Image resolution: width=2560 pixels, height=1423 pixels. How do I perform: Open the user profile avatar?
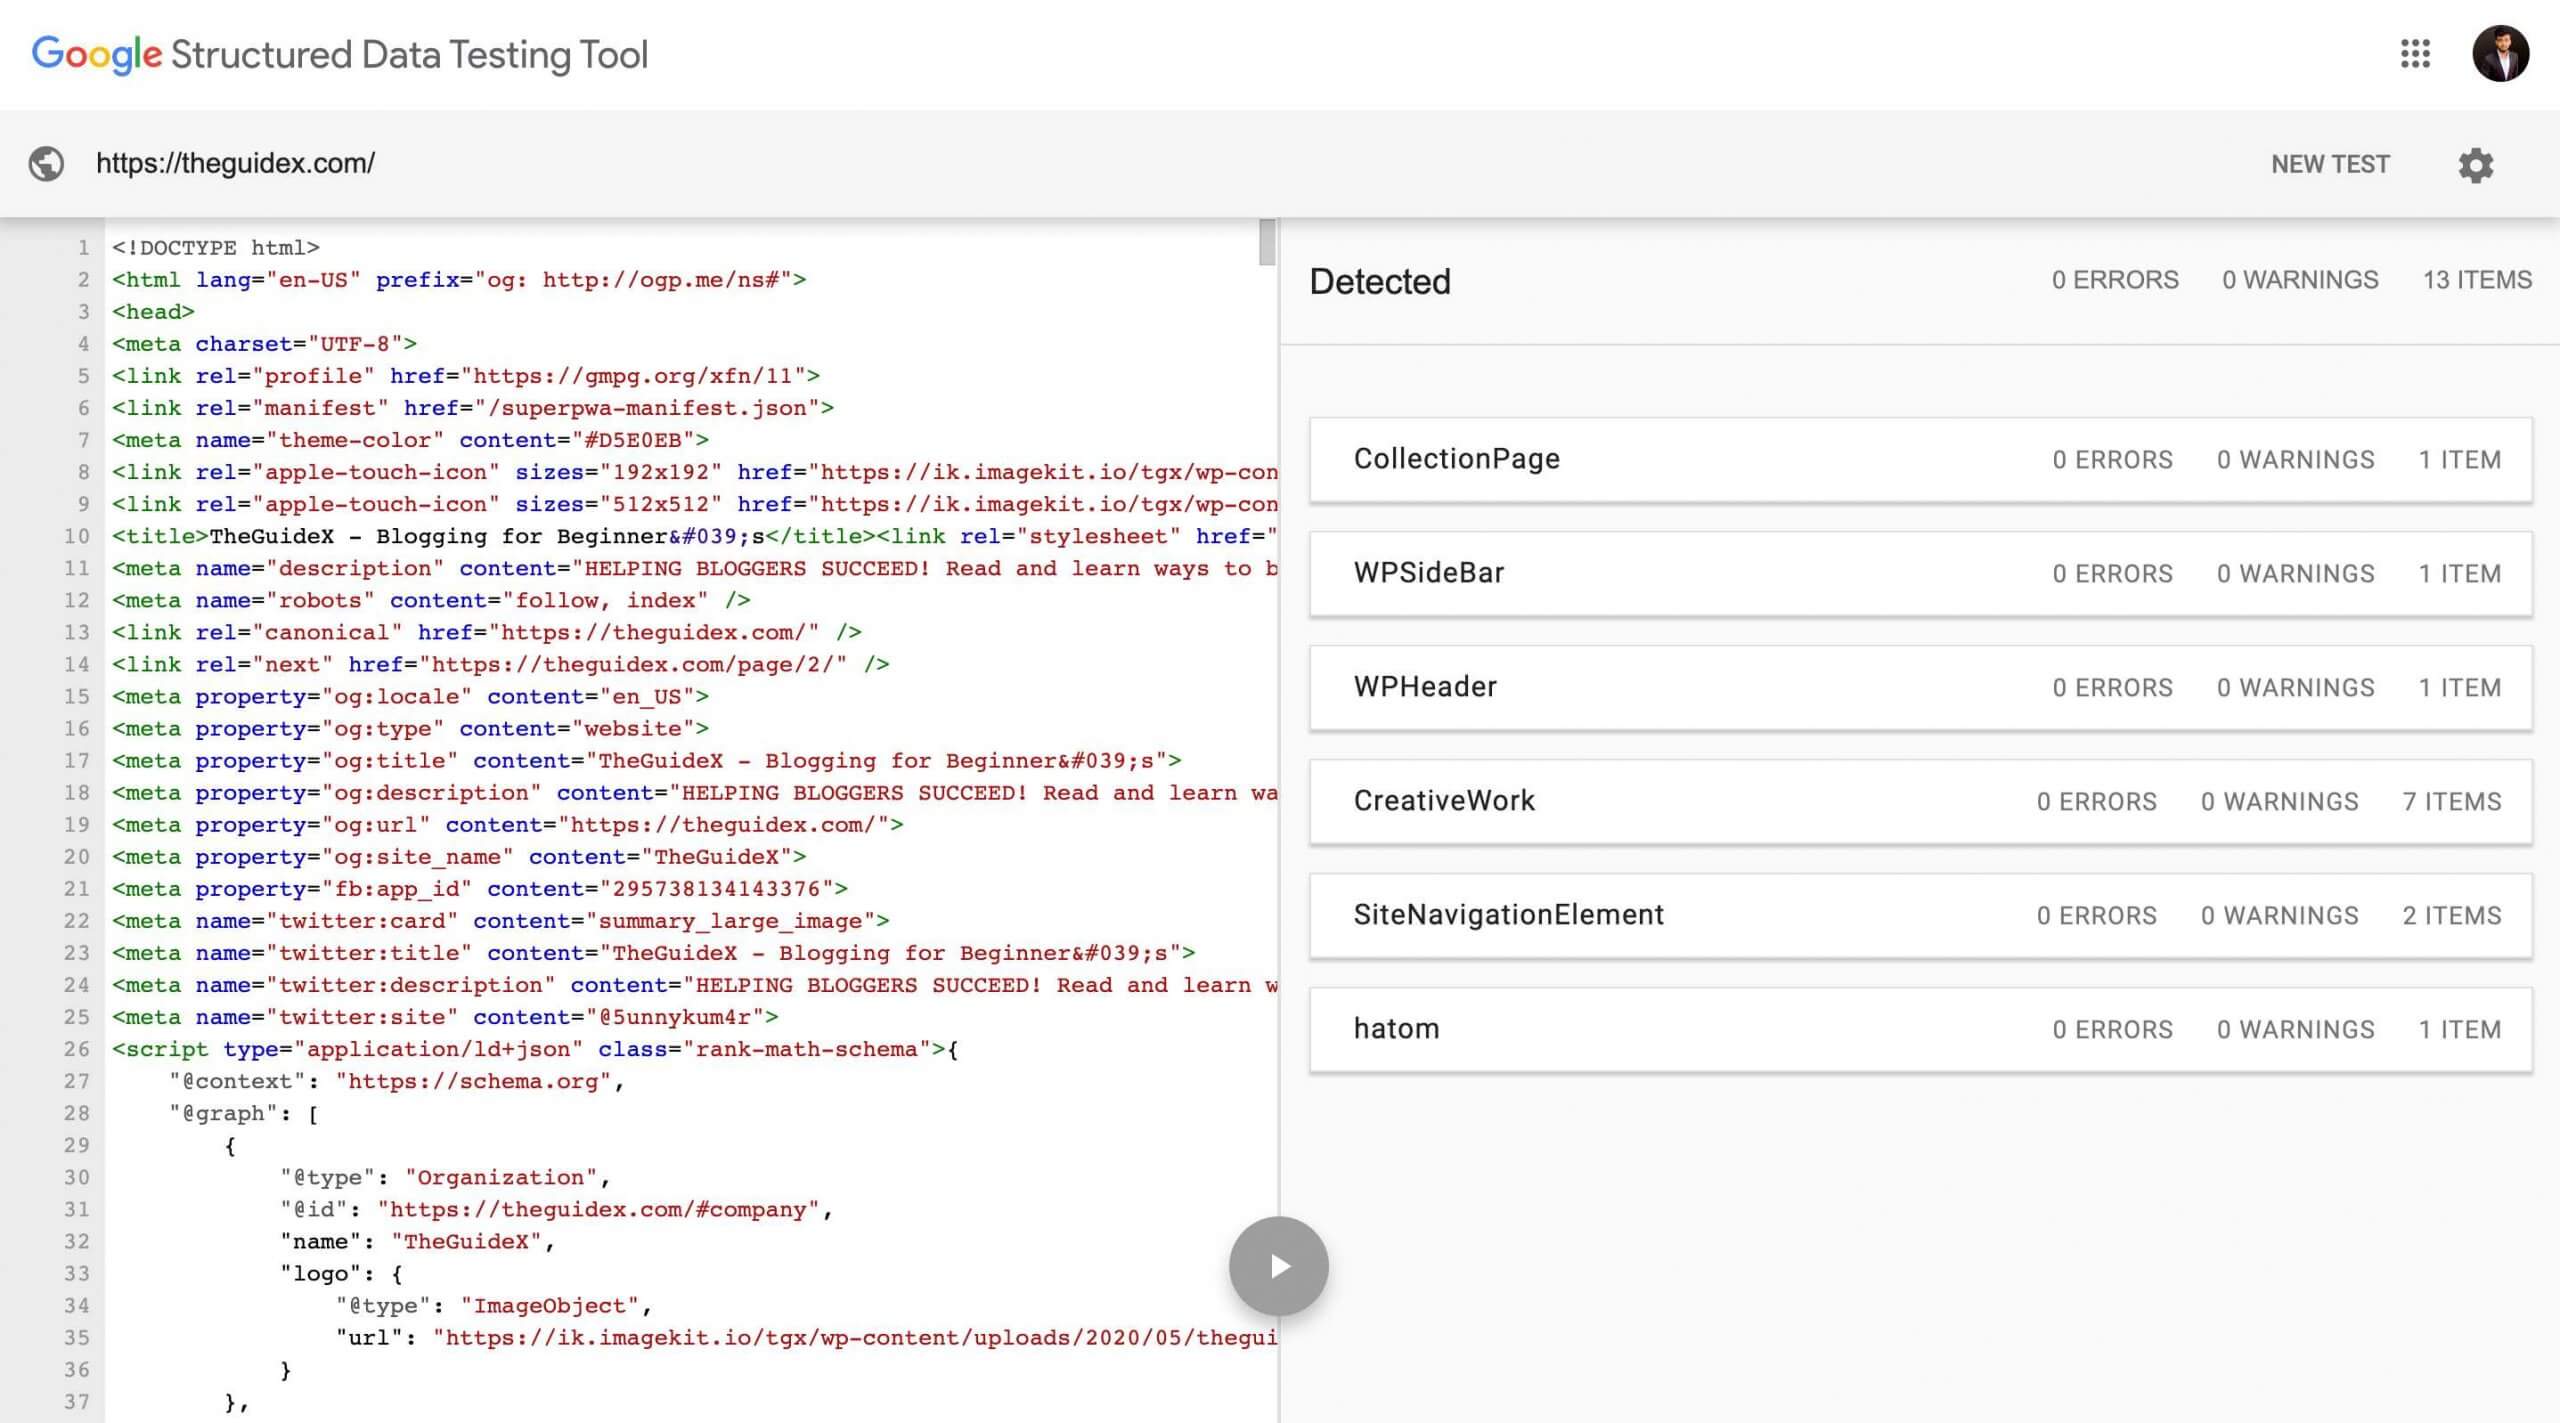point(2500,54)
